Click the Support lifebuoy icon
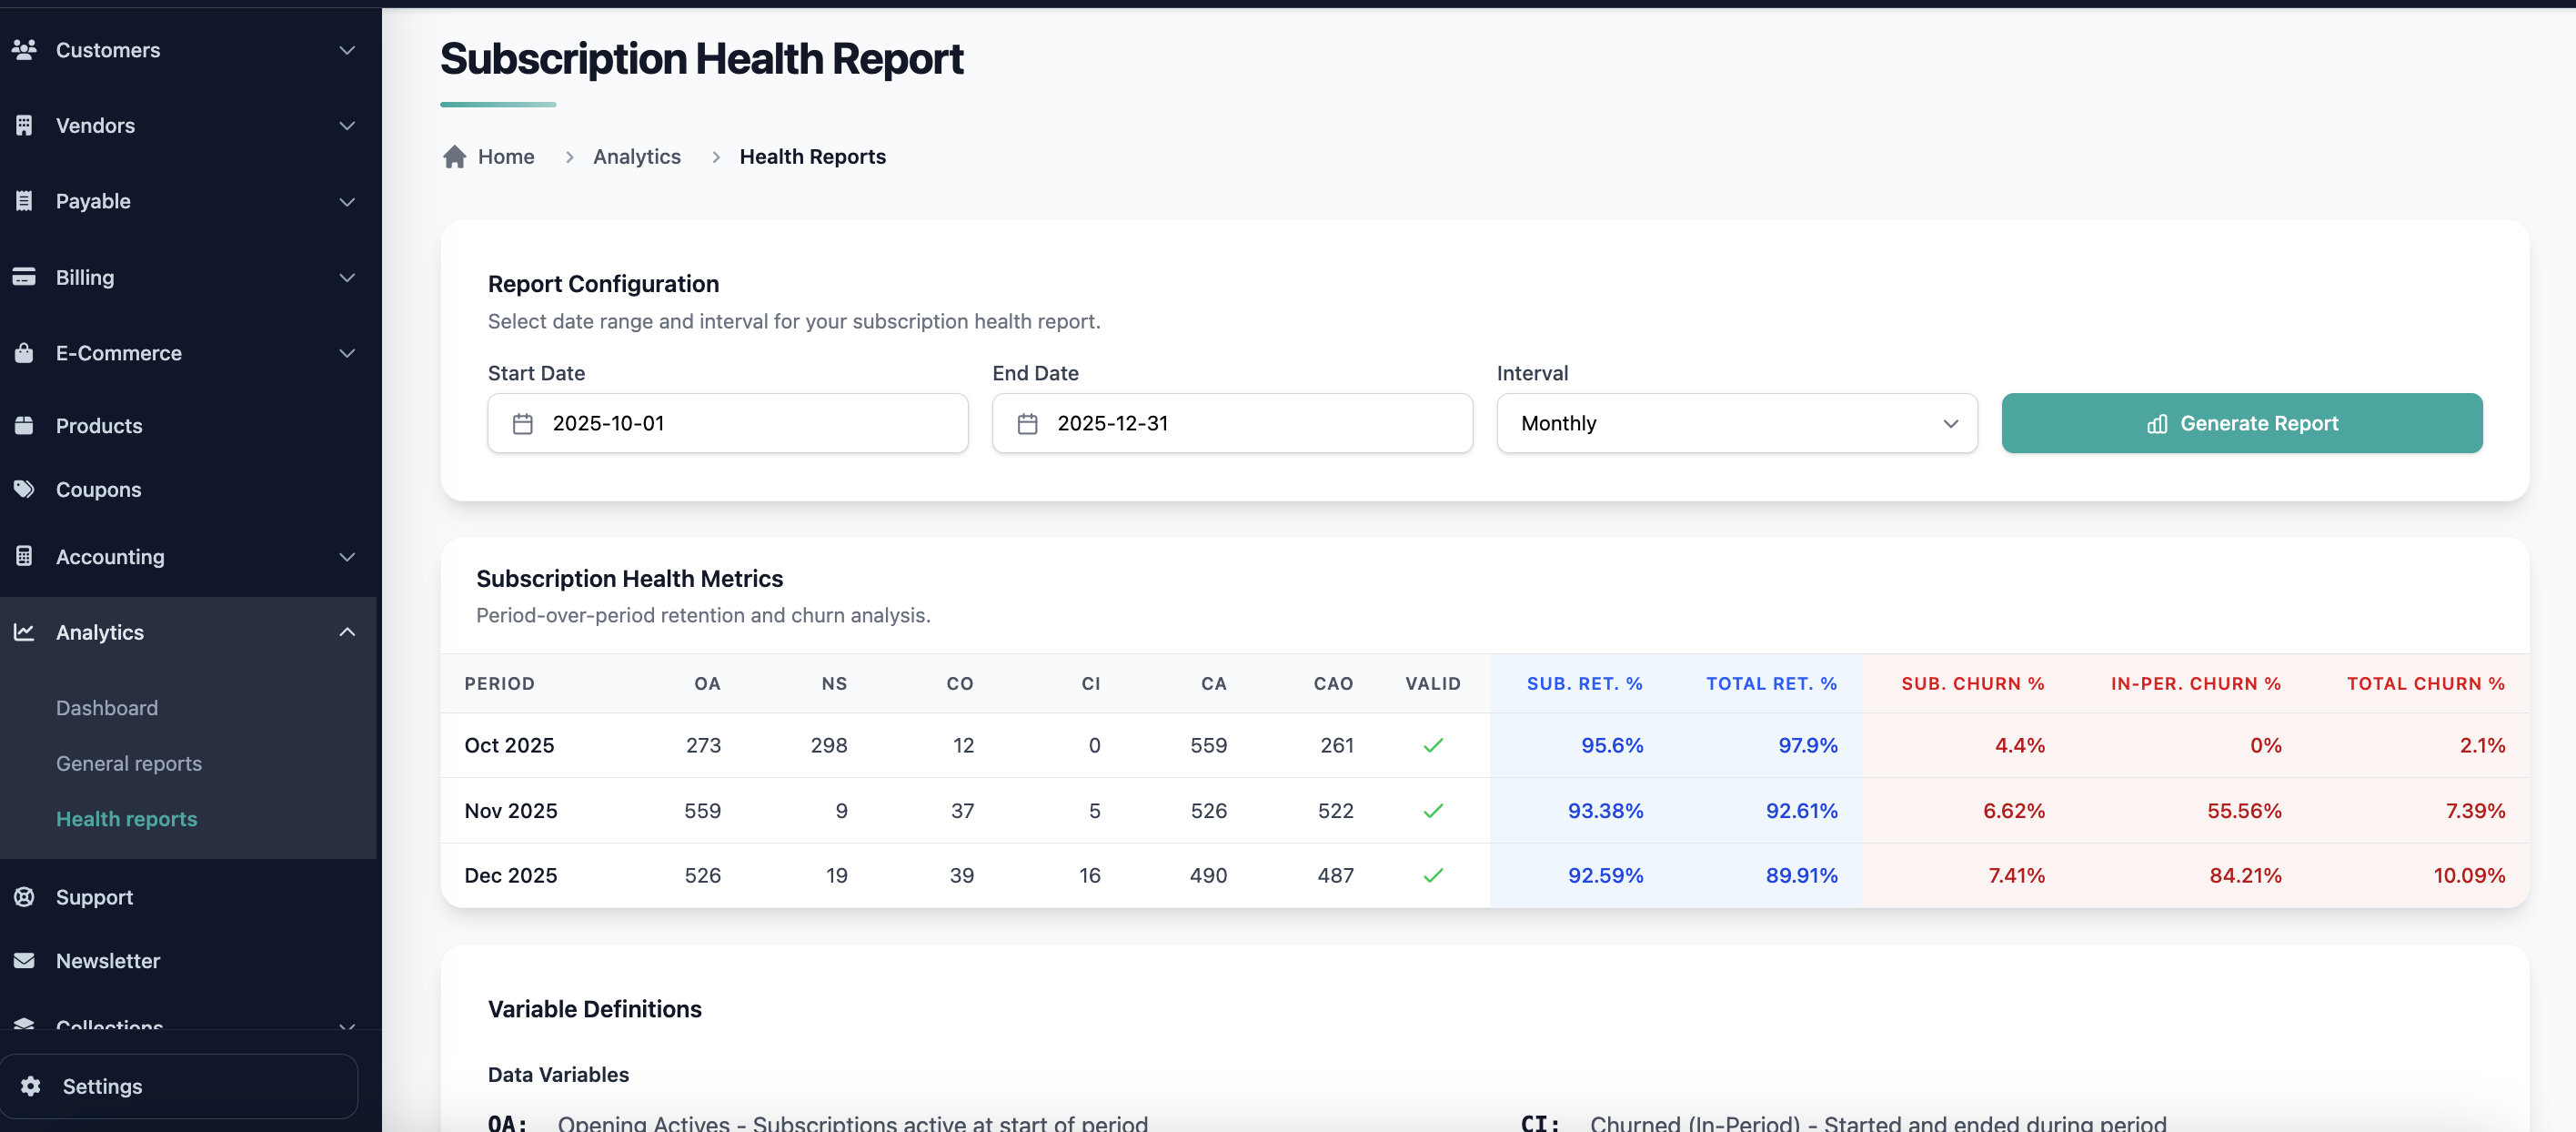 click(24, 897)
